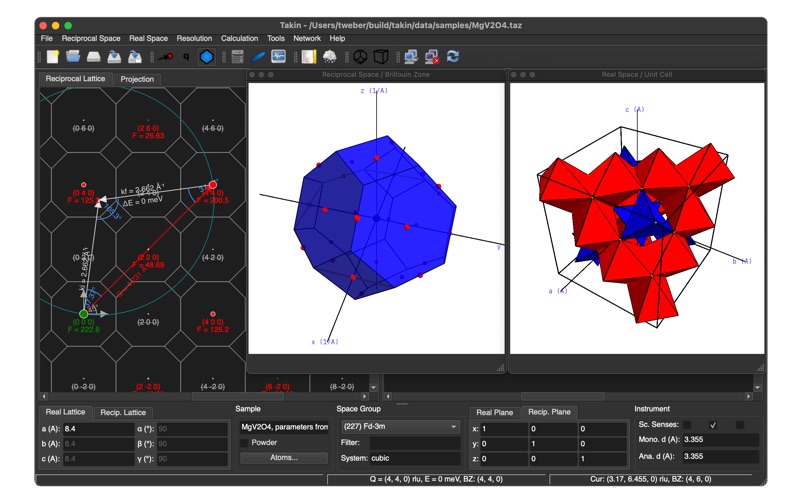This screenshot has width=800, height=500.
Task: Click resize grip of Unit Cell window
Action: tap(760, 367)
